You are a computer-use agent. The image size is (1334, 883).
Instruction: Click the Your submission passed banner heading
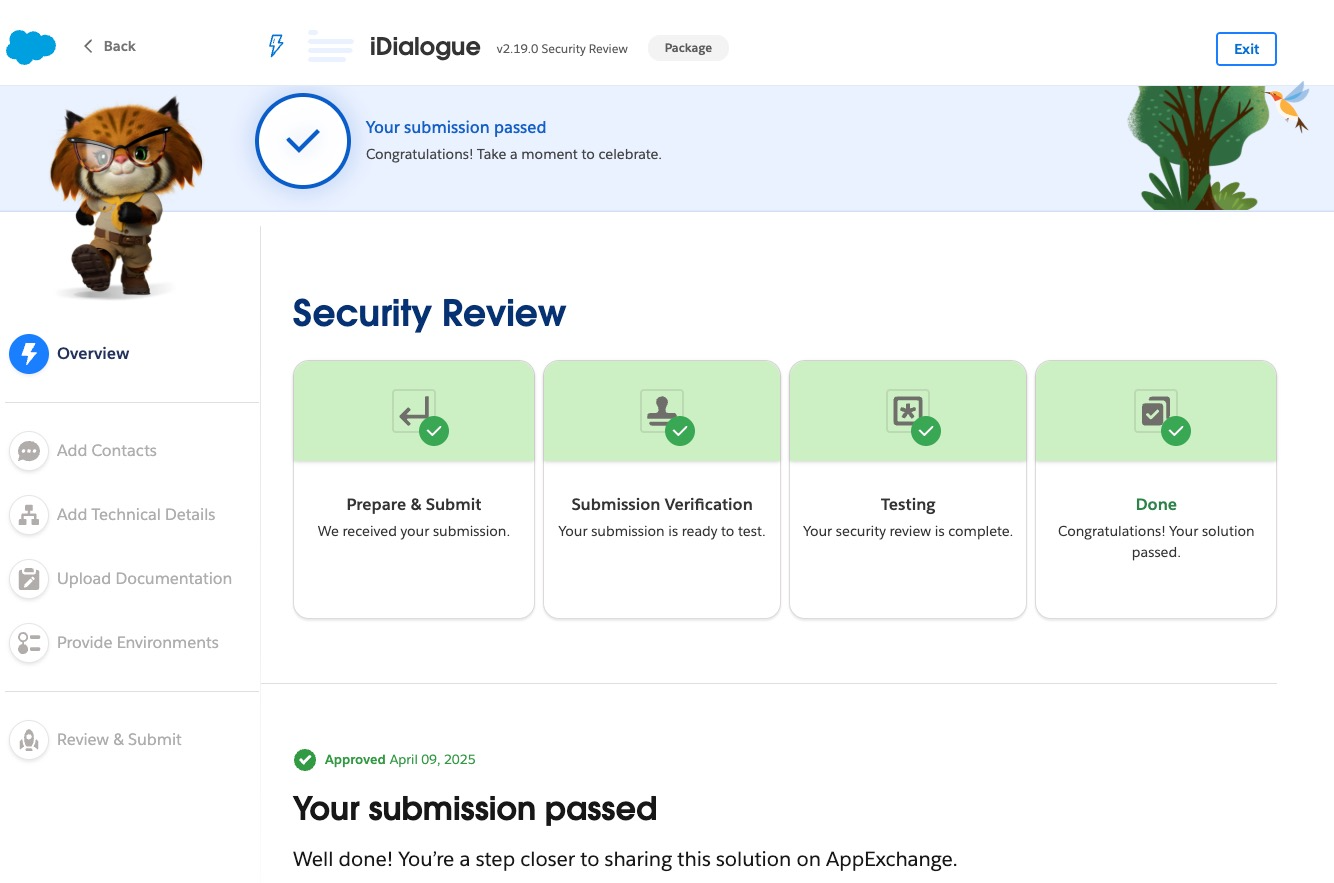coord(456,127)
